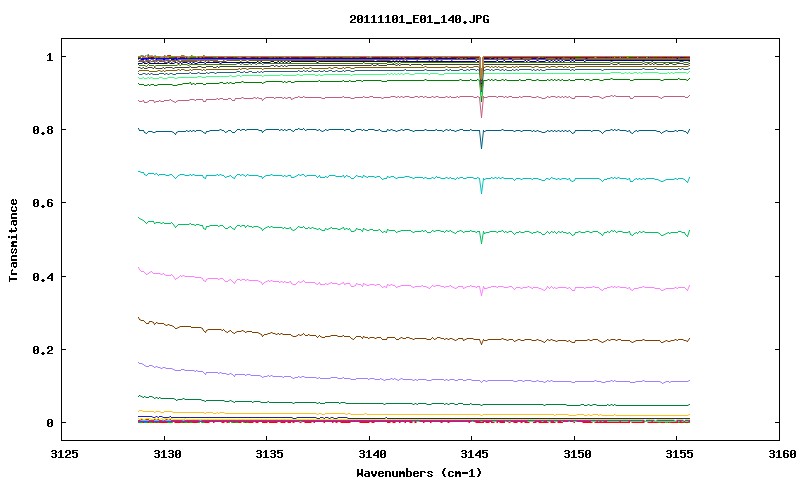This screenshot has width=800, height=480.
Task: Click y-axis tick label 0.8
Action: click(43, 130)
